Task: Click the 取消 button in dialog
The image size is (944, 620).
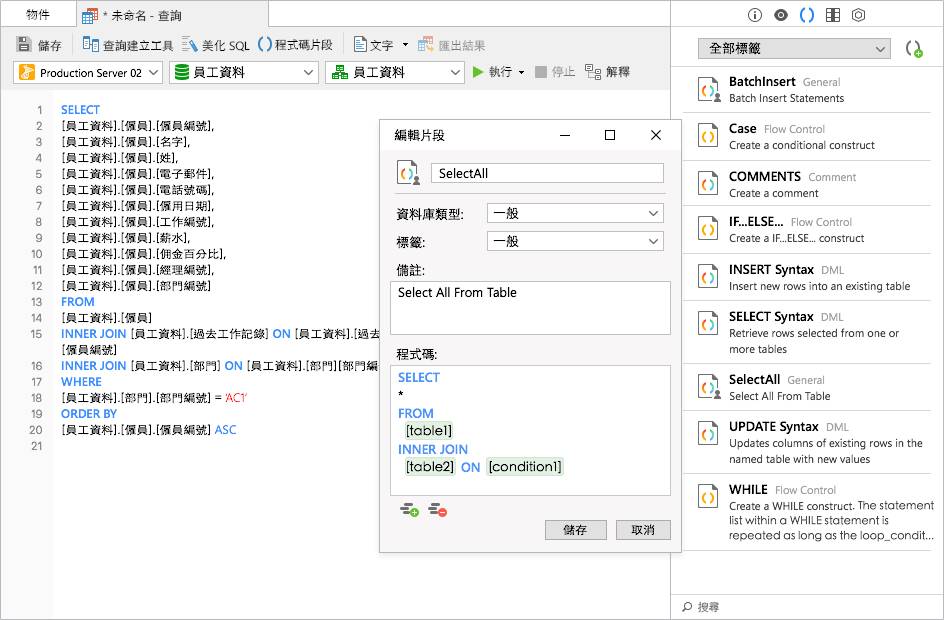Action: [x=642, y=530]
